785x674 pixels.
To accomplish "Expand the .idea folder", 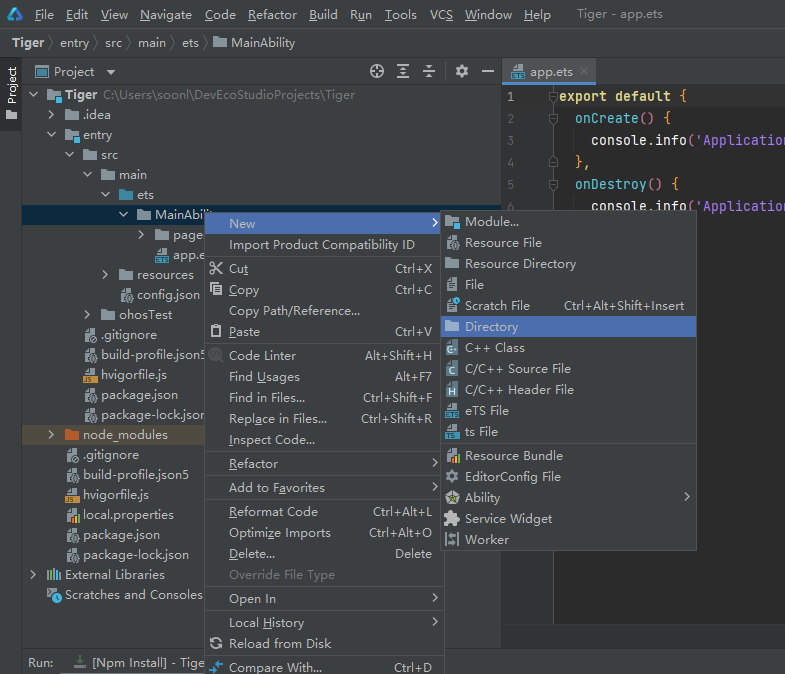I will [51, 115].
